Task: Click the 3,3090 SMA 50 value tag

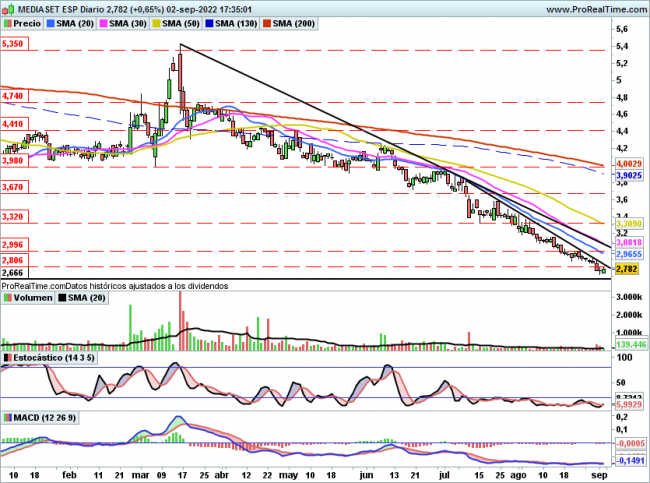Action: [x=629, y=224]
